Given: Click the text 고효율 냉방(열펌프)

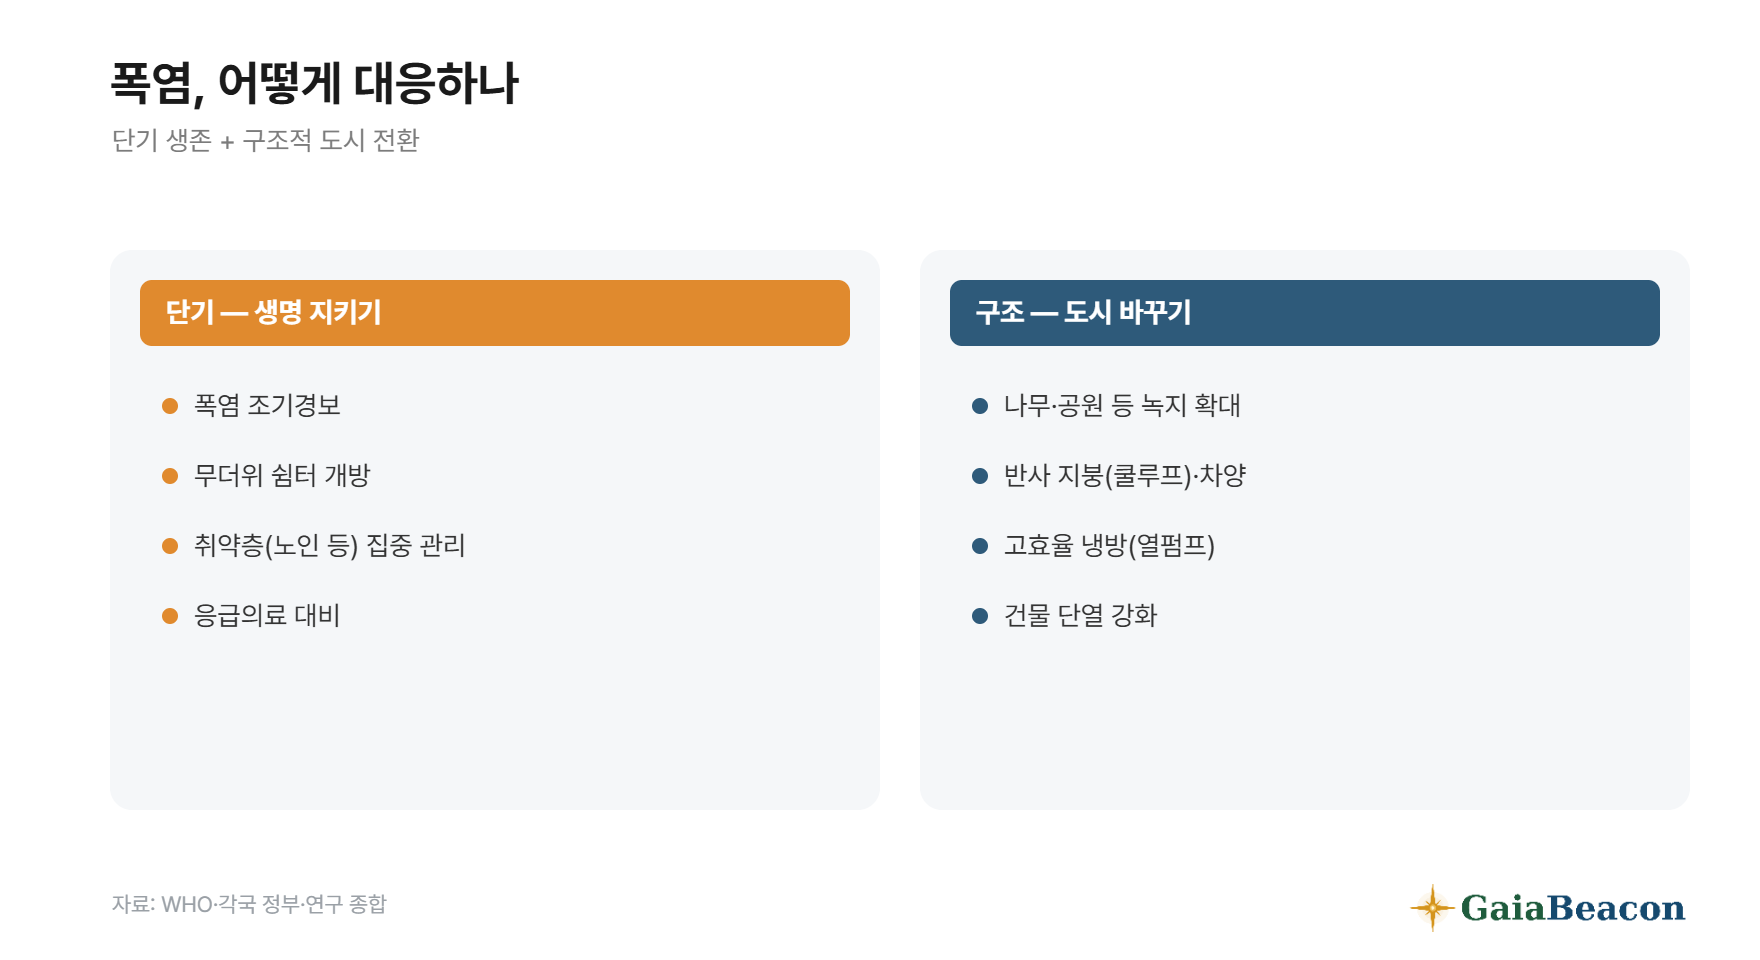Looking at the screenshot, I should tap(1109, 545).
